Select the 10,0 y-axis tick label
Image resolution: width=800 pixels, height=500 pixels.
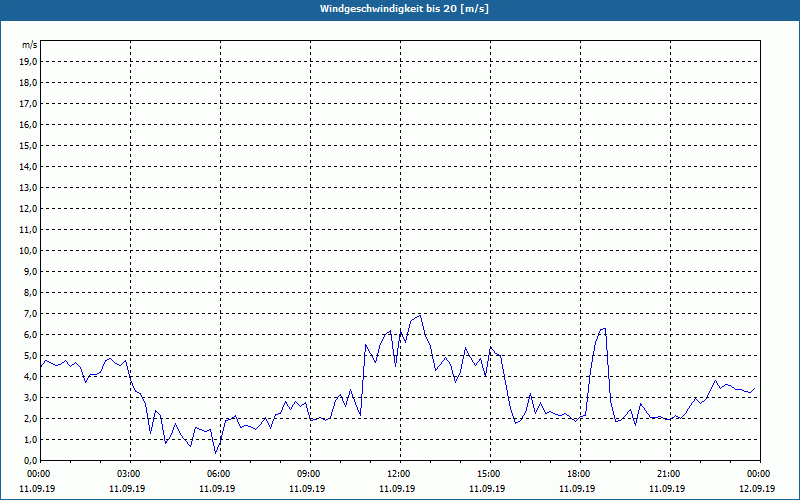28,250
